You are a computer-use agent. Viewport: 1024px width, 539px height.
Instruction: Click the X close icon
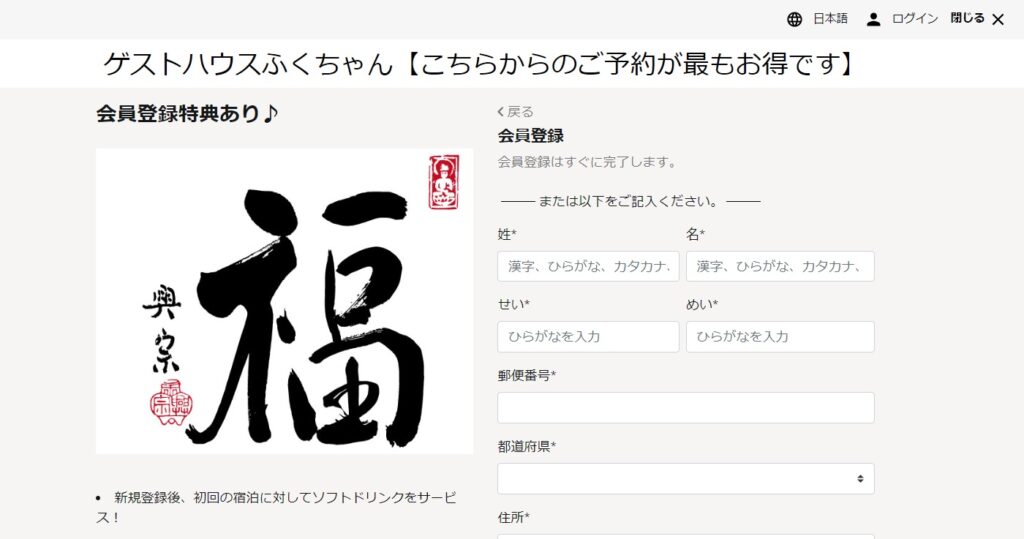point(998,20)
